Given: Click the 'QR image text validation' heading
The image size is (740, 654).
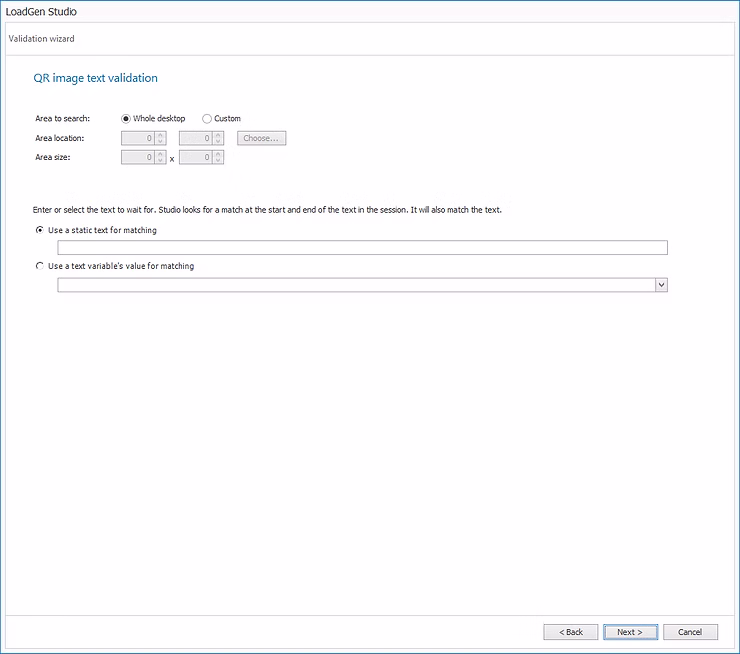Looking at the screenshot, I should click(95, 78).
